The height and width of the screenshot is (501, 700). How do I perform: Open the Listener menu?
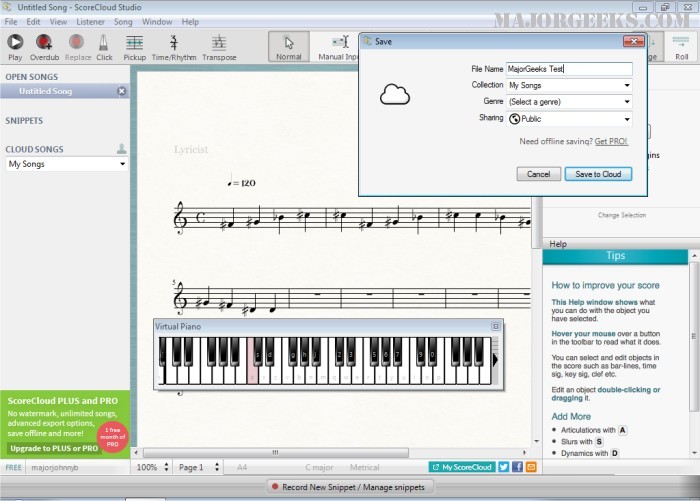click(90, 22)
